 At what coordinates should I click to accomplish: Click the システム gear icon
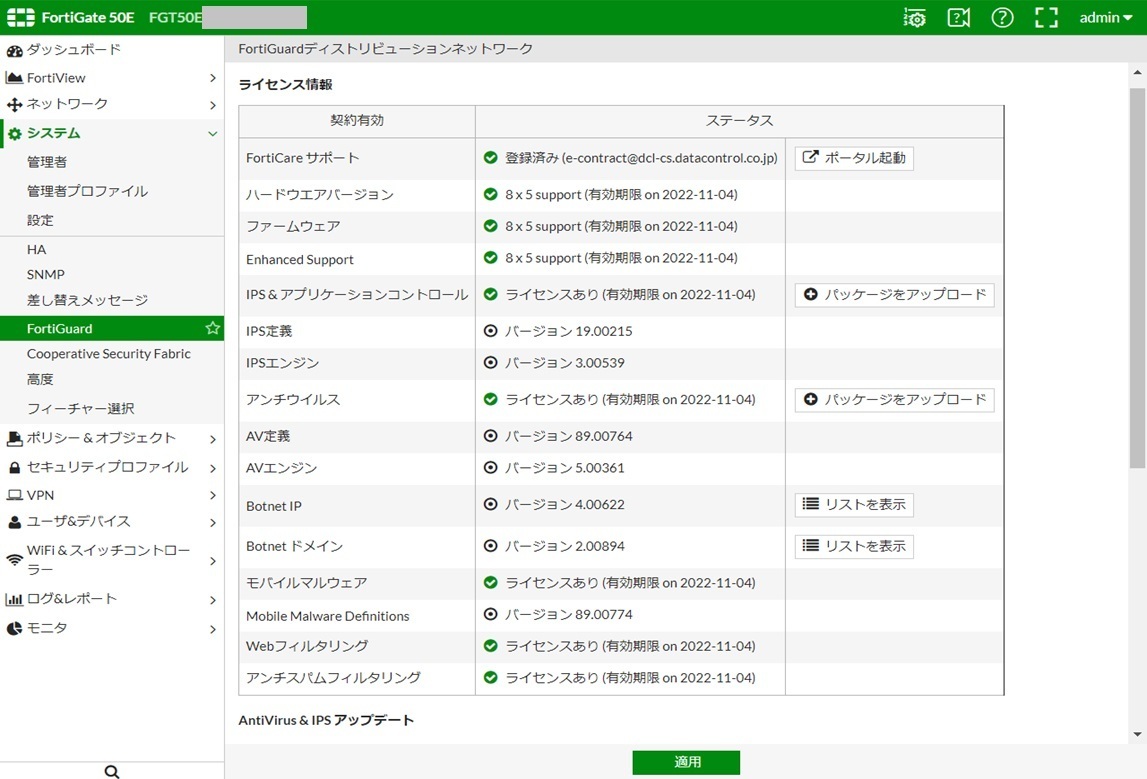coord(14,134)
